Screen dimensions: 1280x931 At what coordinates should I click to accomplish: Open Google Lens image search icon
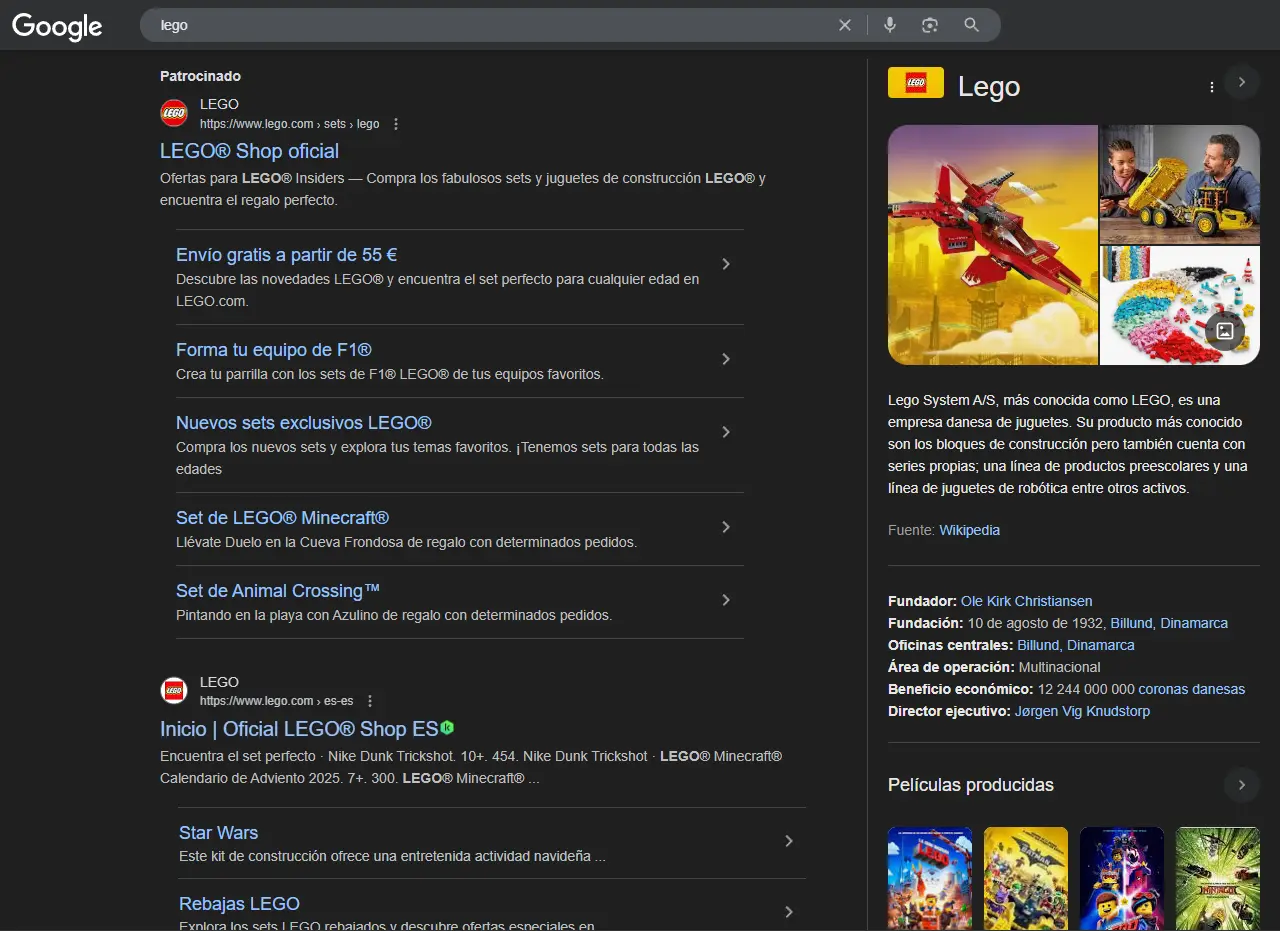coord(930,25)
